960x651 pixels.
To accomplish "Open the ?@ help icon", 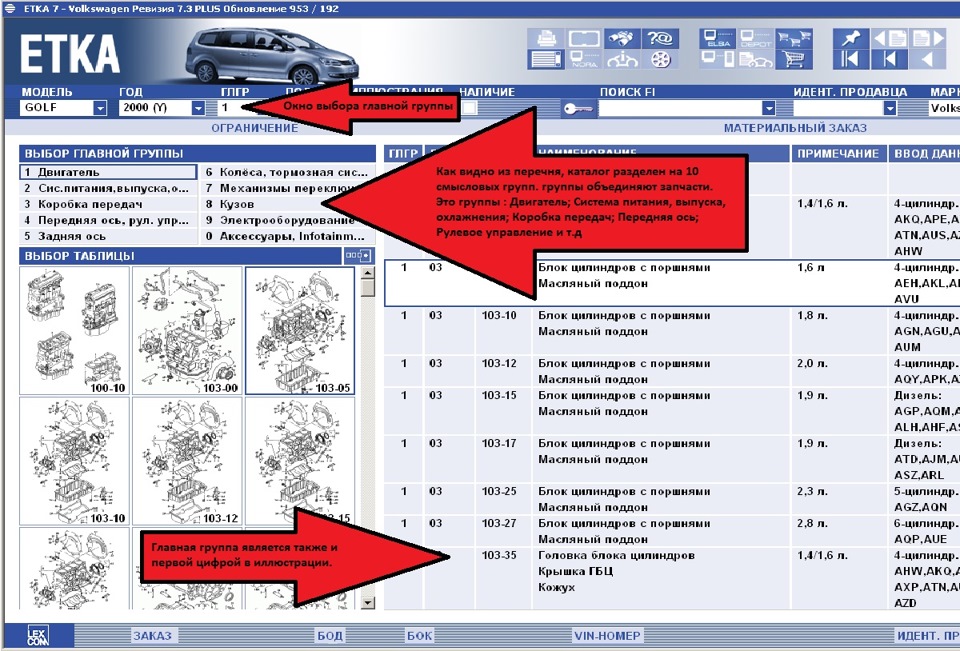I will point(660,39).
